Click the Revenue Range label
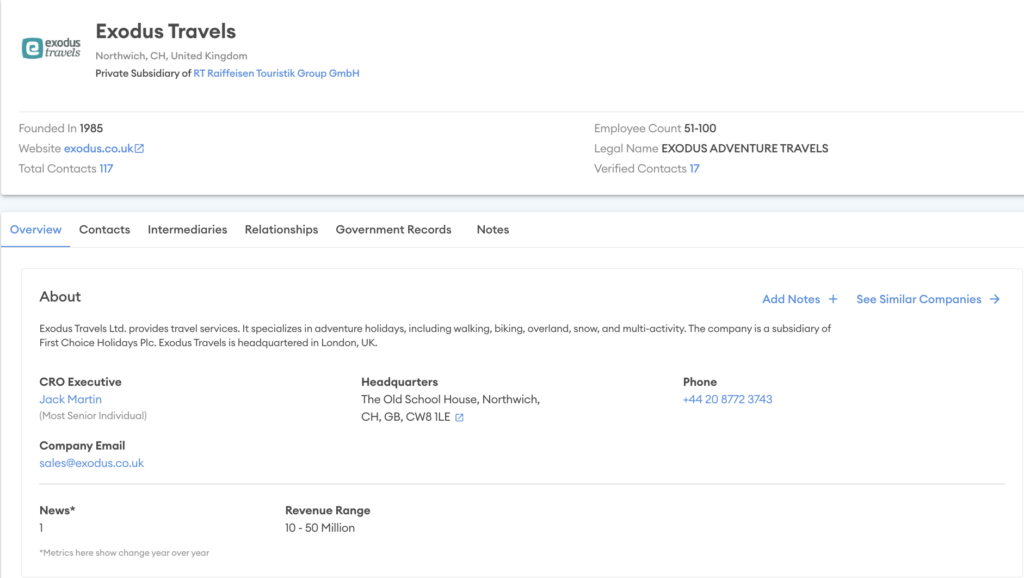1024x578 pixels. coord(328,510)
